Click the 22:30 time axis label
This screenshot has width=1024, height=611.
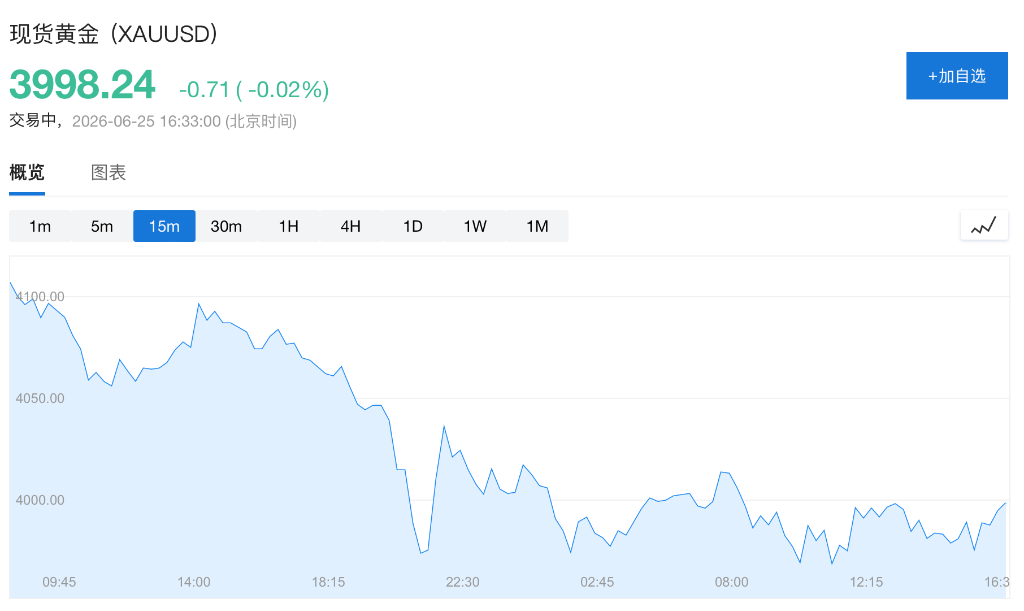(462, 582)
